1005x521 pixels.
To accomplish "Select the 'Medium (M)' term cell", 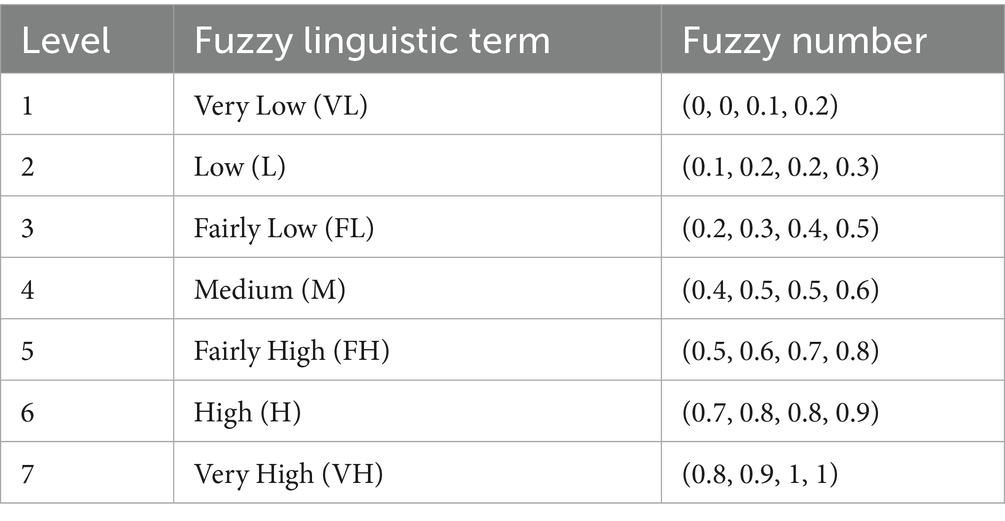I will (x=268, y=289).
